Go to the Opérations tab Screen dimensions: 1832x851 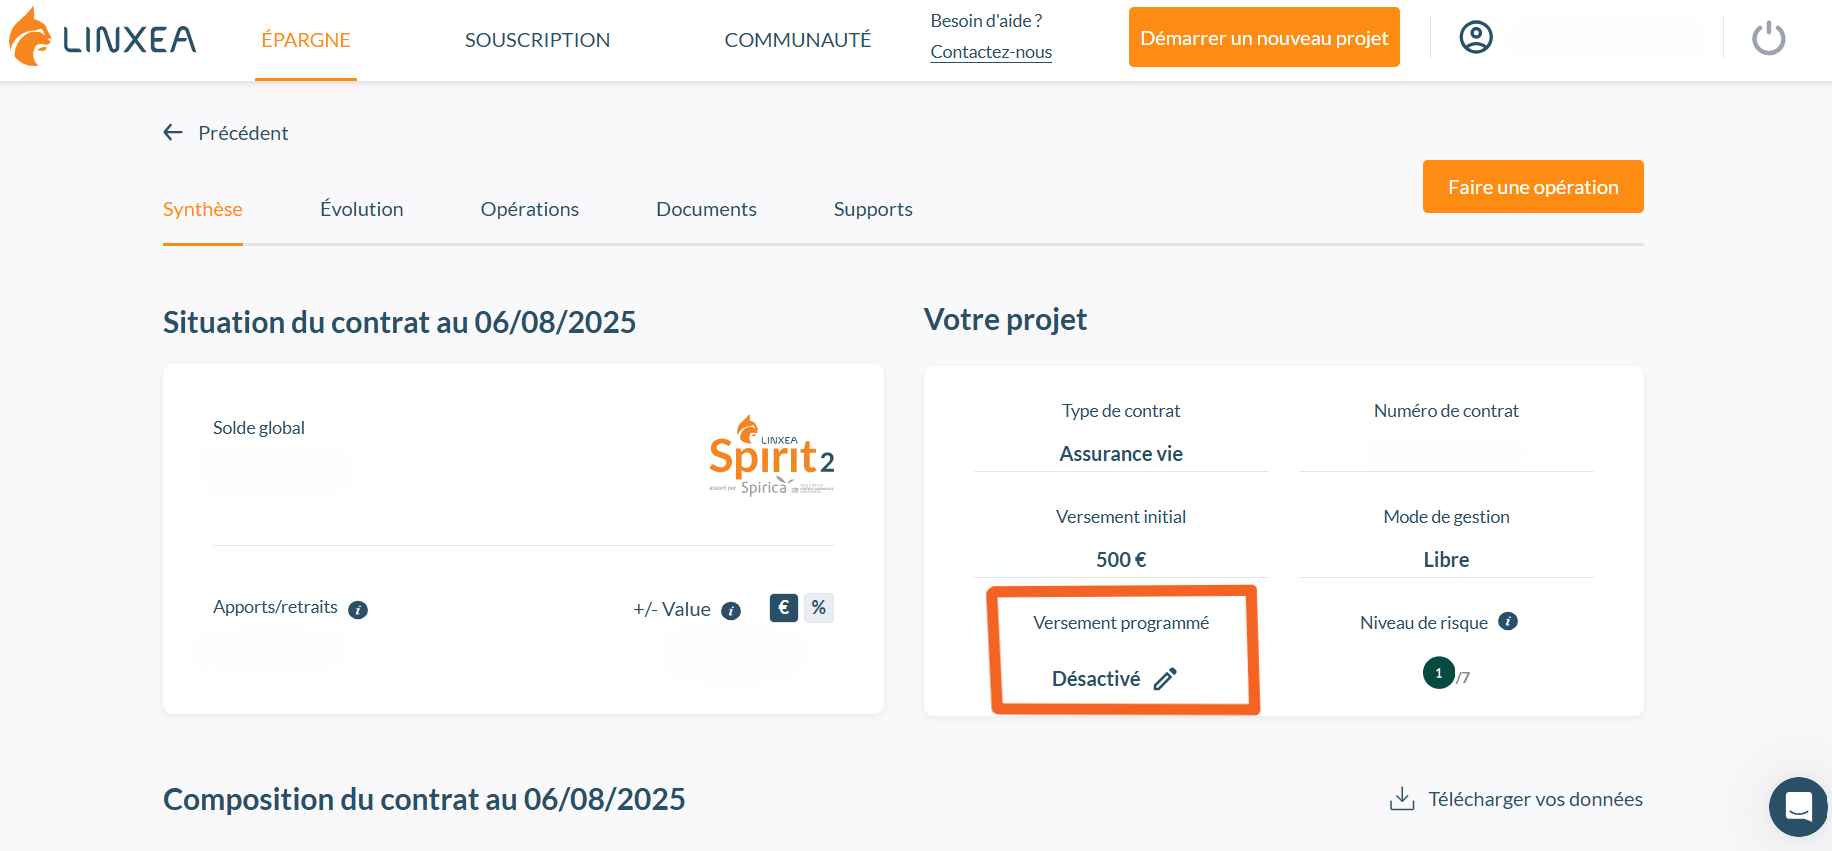[530, 209]
